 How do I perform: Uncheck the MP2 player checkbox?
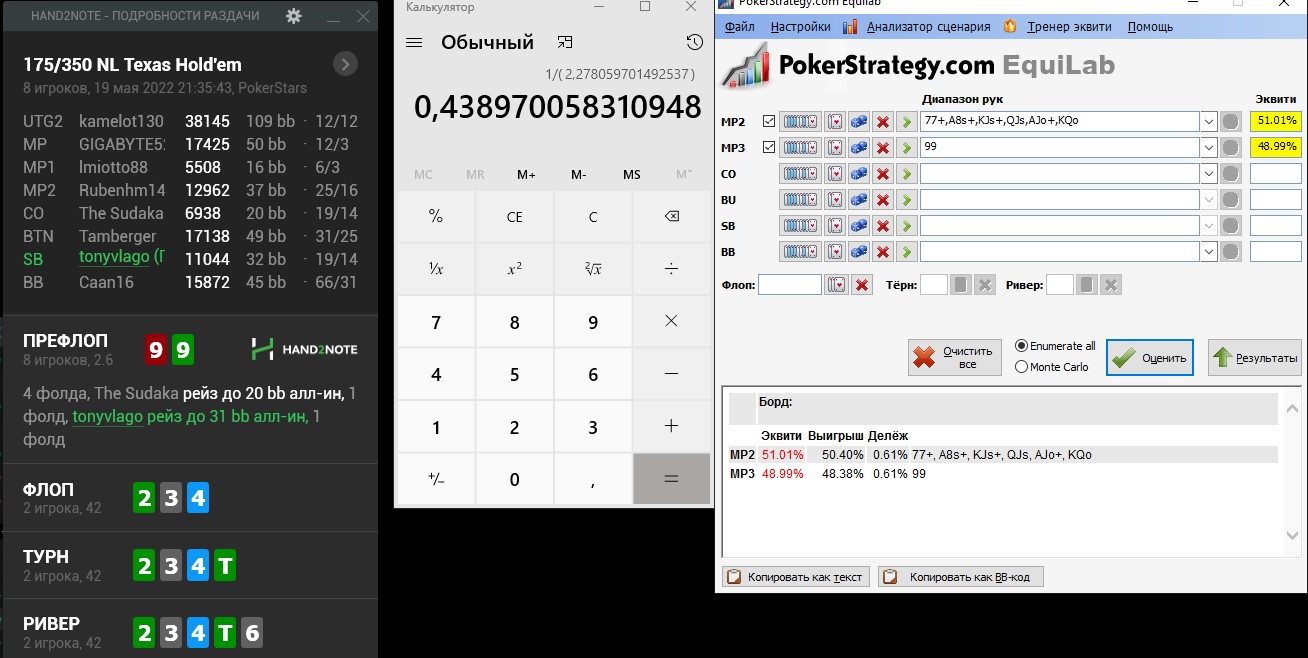[x=769, y=121]
